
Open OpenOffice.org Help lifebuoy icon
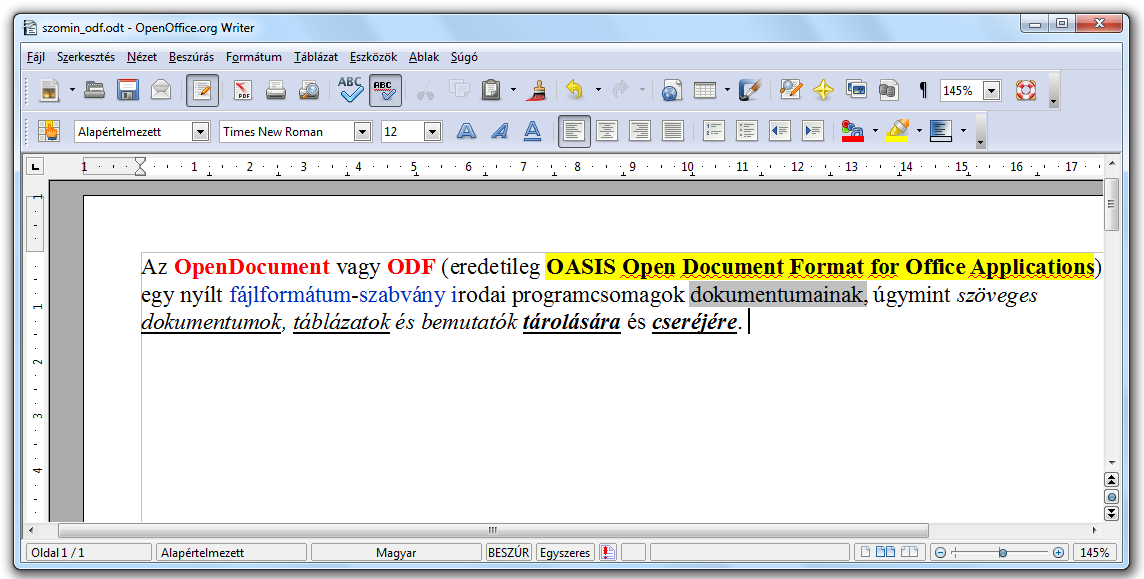pos(1026,90)
